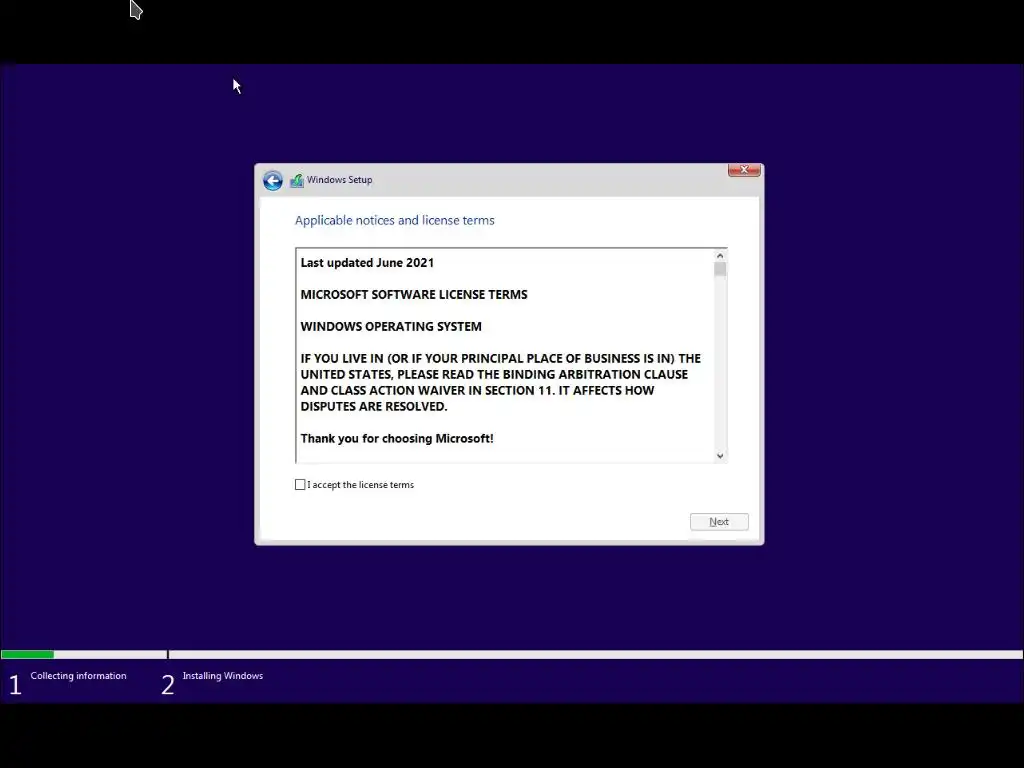
Task: Close the Windows Setup dialog
Action: click(x=744, y=170)
